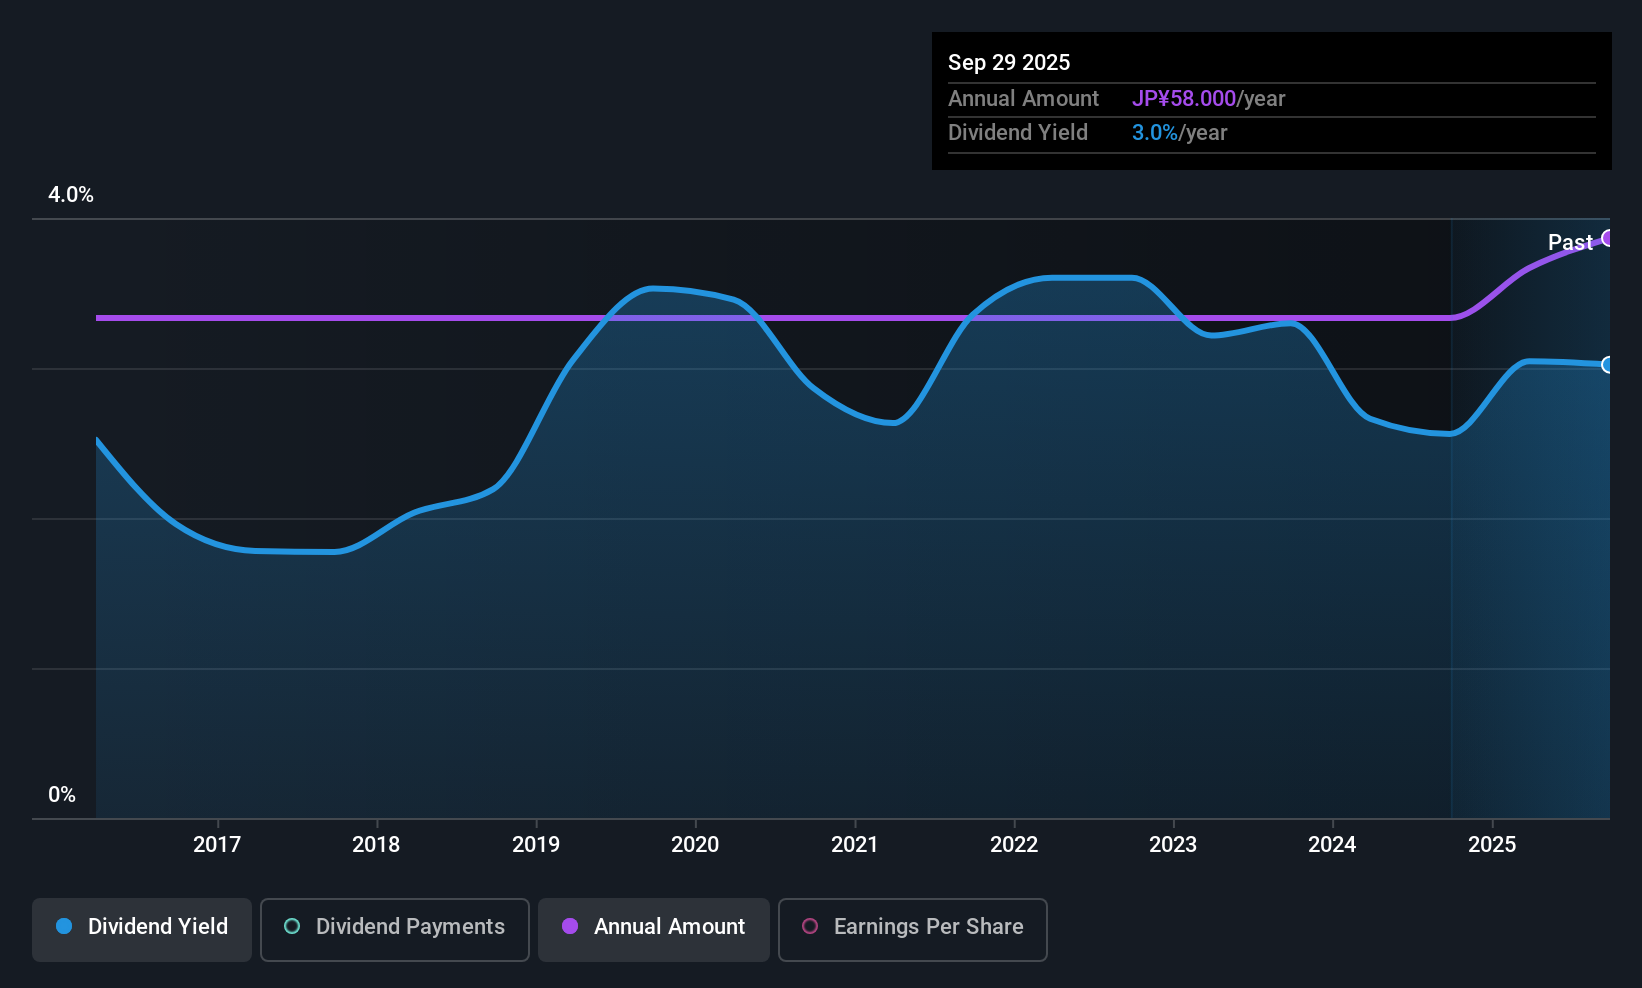This screenshot has height=988, width=1642.
Task: Select the 2025 axis label
Action: coord(1492,845)
